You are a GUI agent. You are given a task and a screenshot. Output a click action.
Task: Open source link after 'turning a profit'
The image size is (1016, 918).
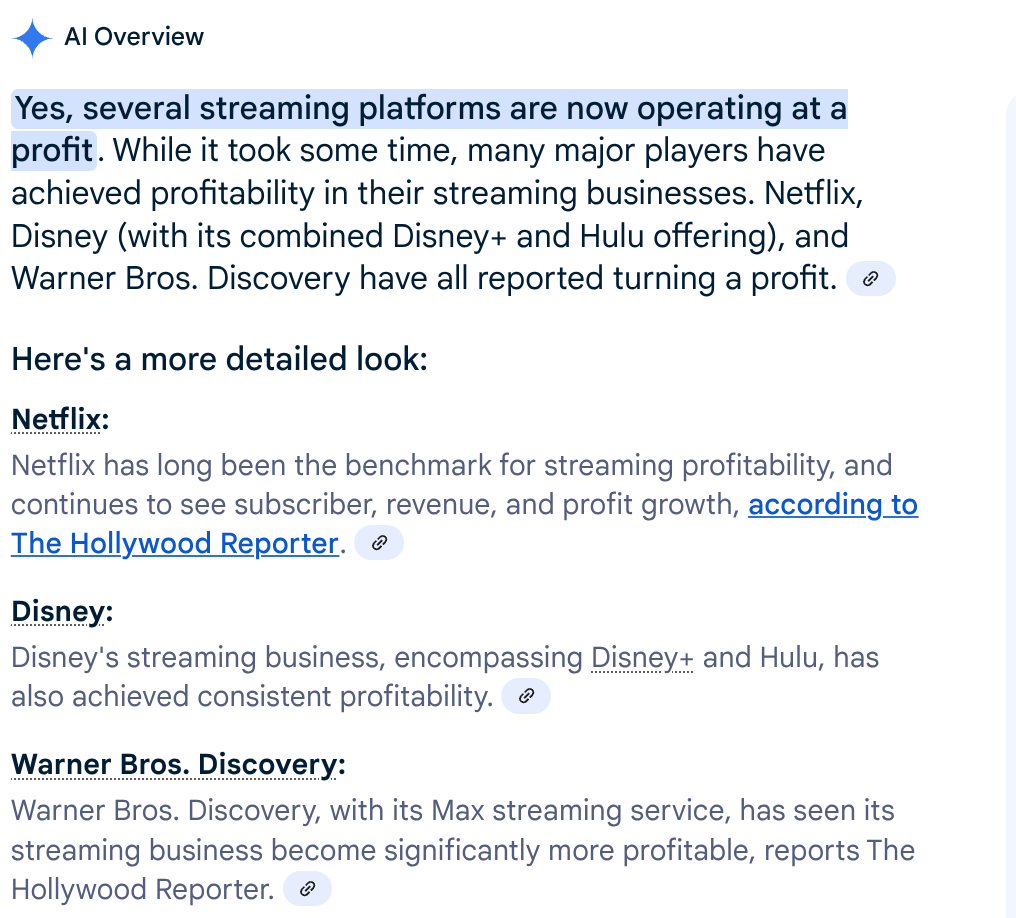tap(871, 279)
